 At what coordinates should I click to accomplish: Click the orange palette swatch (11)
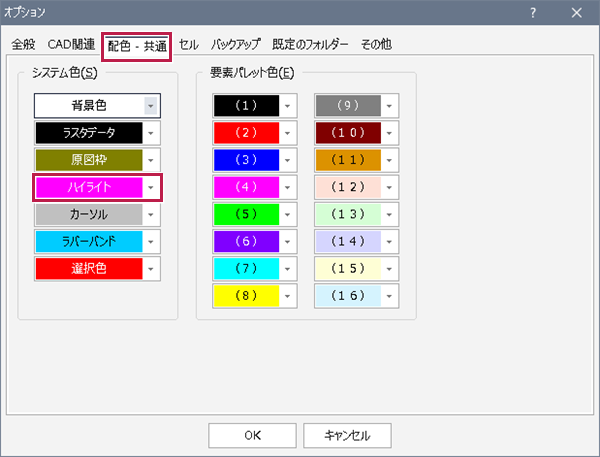click(347, 159)
